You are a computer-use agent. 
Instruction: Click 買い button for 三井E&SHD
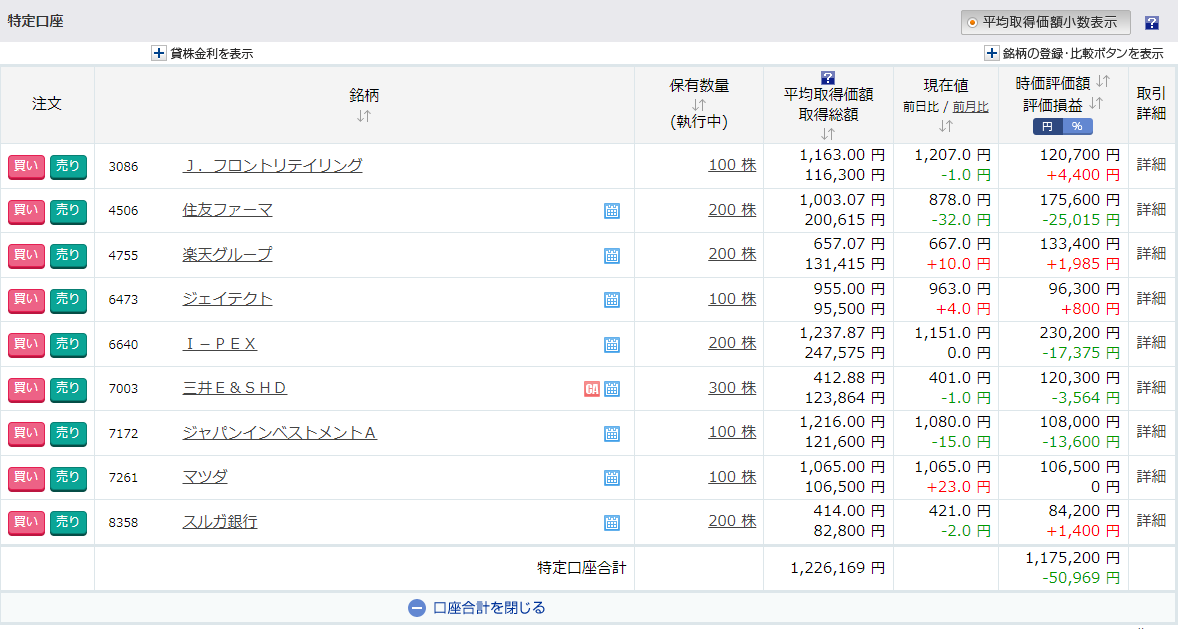point(26,389)
